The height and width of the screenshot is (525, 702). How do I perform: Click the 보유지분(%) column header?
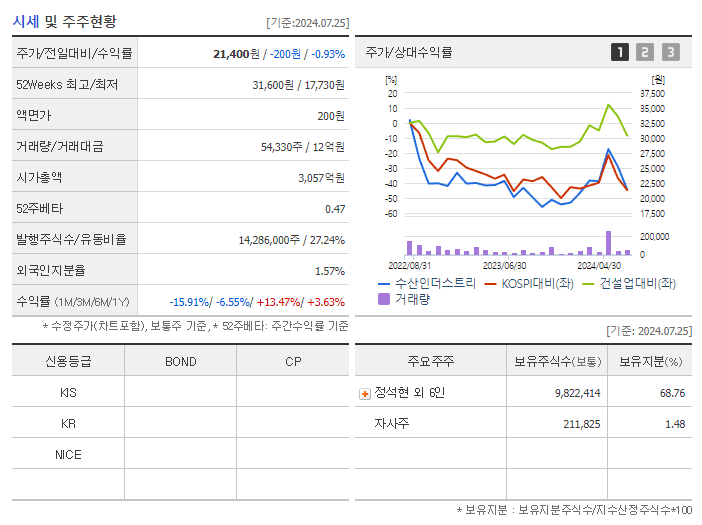coord(650,361)
